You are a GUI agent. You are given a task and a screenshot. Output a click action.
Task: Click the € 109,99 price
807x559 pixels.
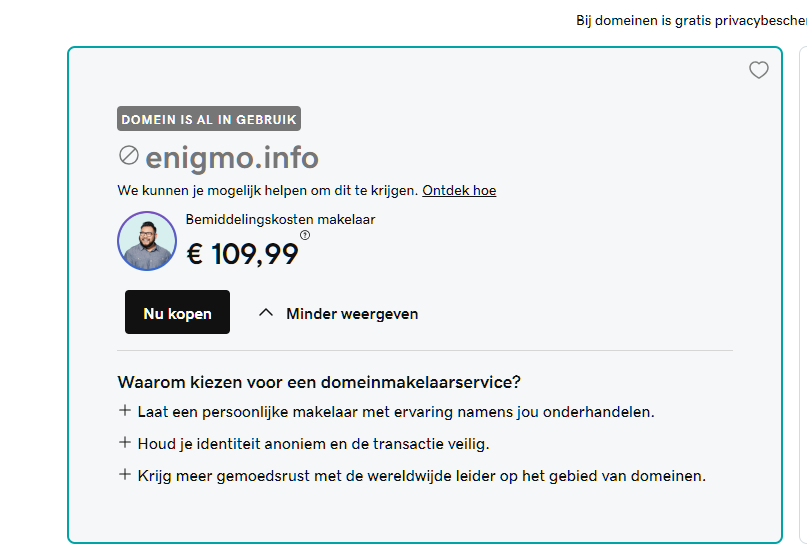[x=243, y=254]
